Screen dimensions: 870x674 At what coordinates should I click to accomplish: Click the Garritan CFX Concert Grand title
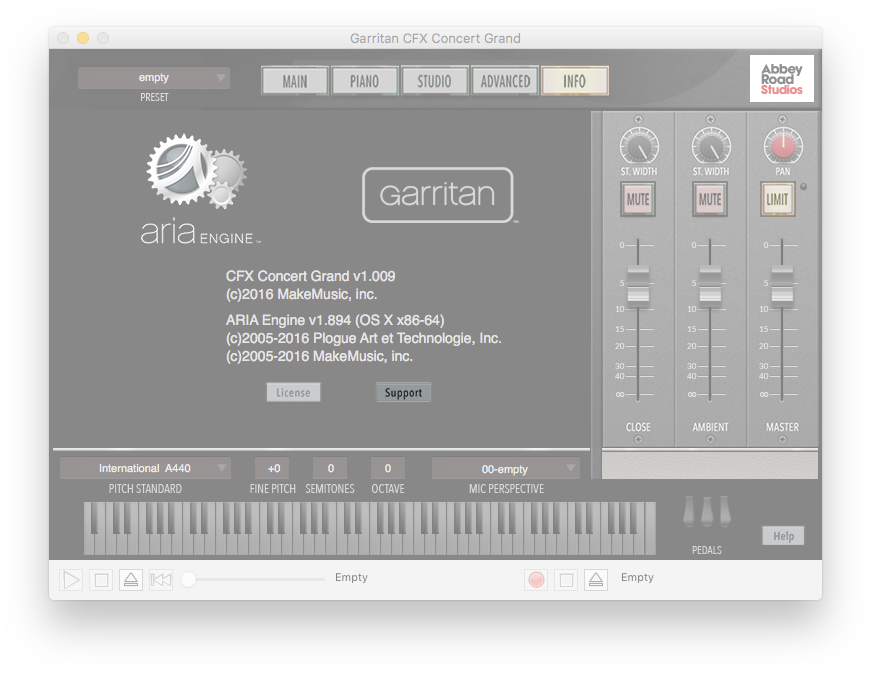pos(435,38)
